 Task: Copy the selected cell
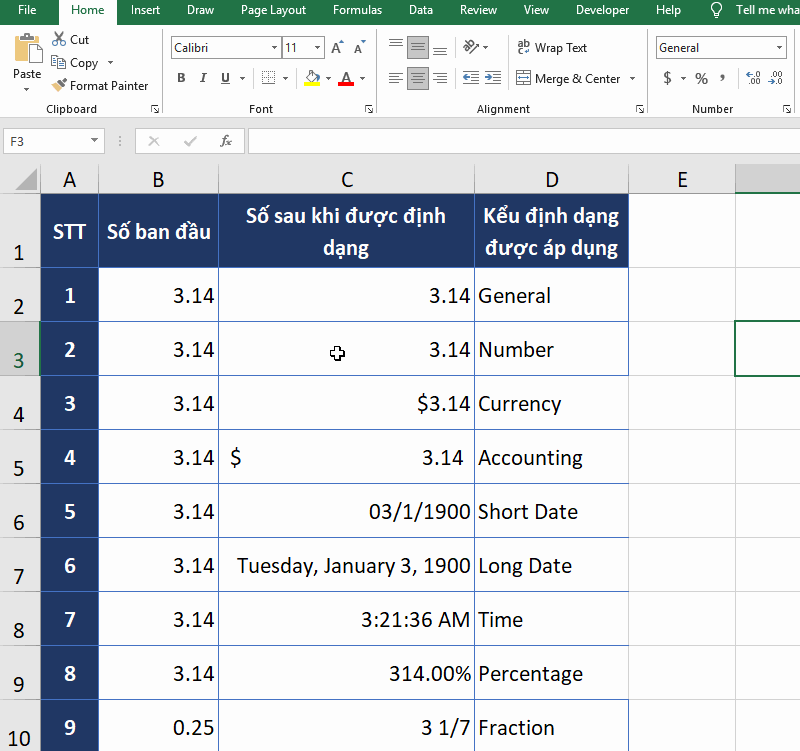76,63
